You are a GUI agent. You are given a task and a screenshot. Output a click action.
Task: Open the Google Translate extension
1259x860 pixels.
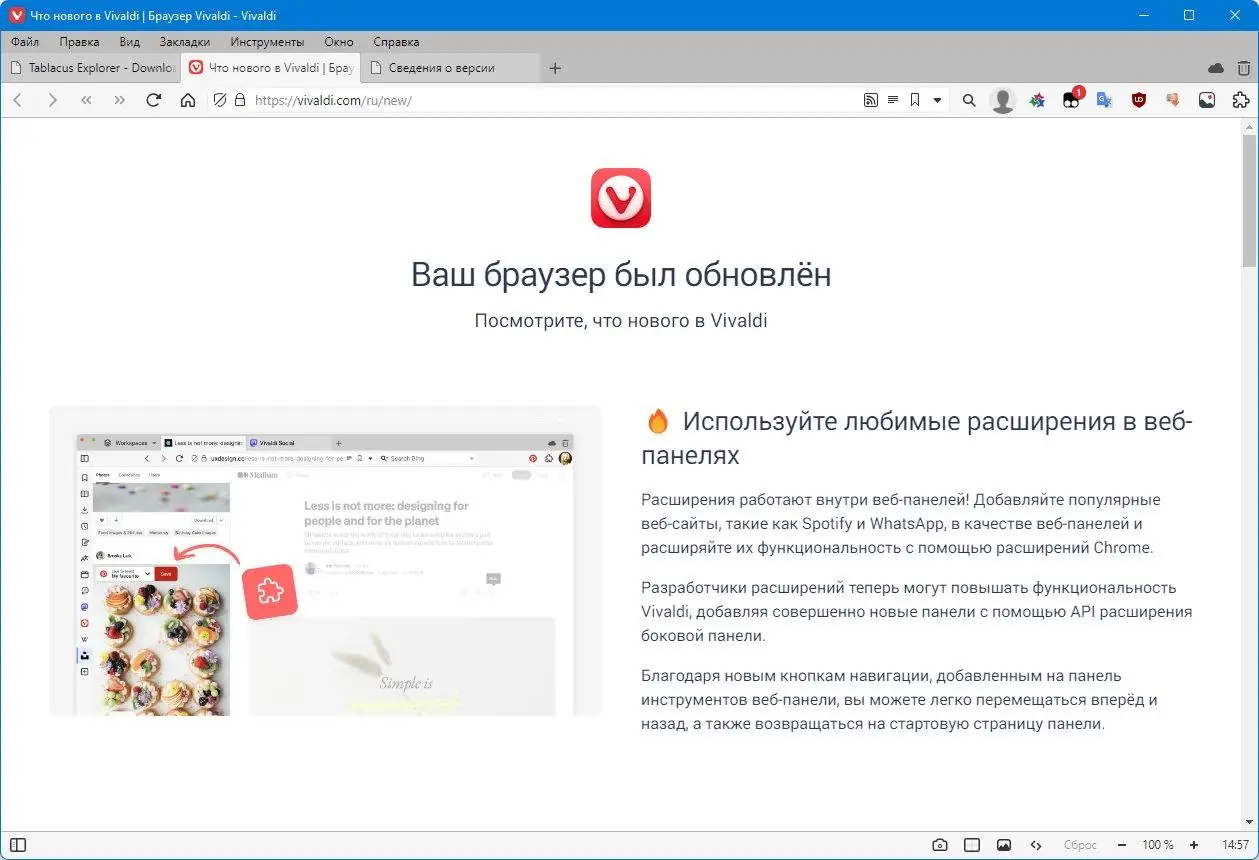[x=1104, y=100]
